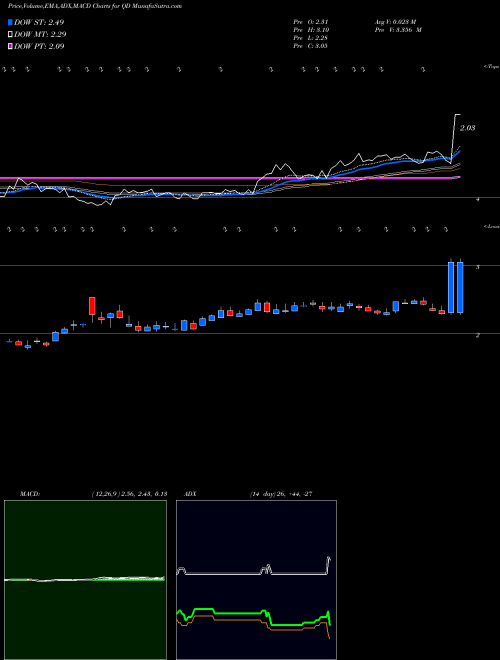This screenshot has height=660, width=500.
Task: Click the blue DOW ST legend swatch
Action: coord(11,22)
